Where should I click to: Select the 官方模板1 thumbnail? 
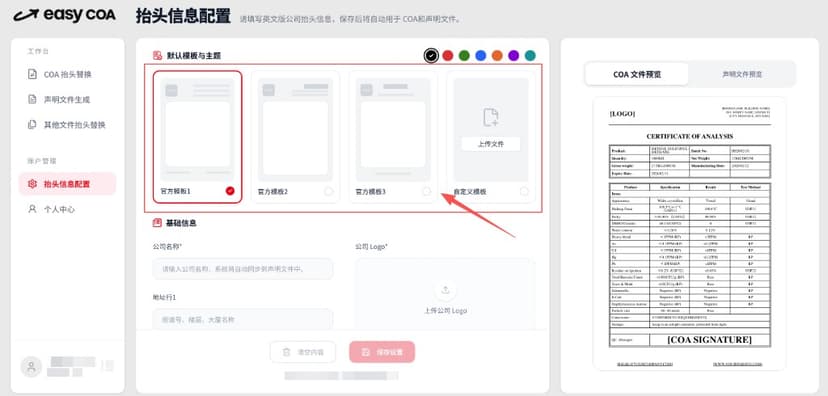point(197,130)
